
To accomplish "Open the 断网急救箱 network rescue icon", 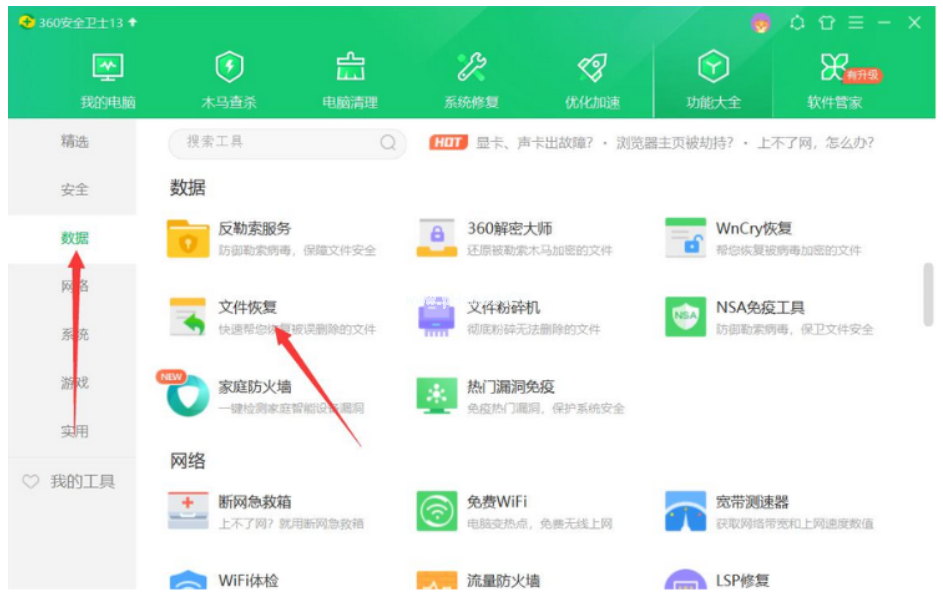I will point(187,511).
